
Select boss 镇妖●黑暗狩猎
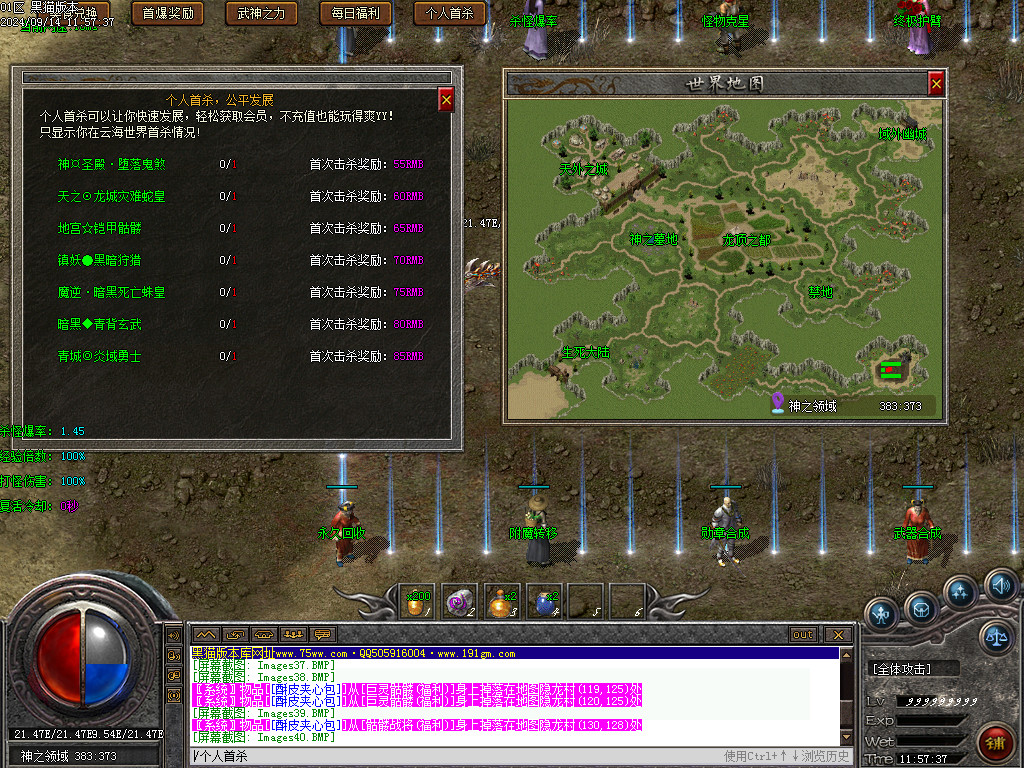coord(99,261)
